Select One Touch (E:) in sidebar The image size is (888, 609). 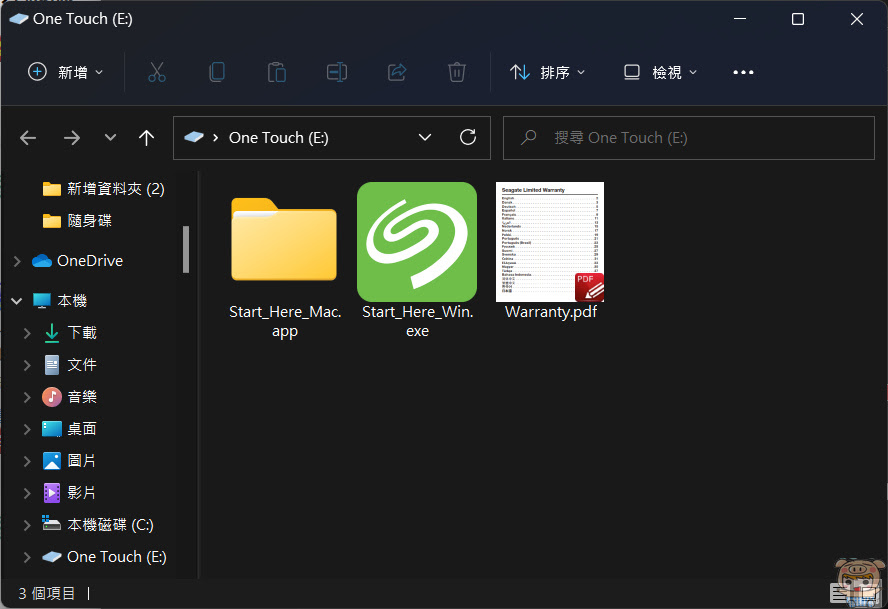(x=104, y=557)
